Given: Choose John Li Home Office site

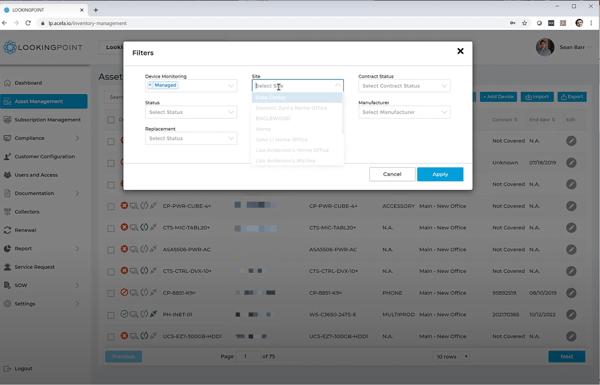Looking at the screenshot, I should [x=297, y=140].
